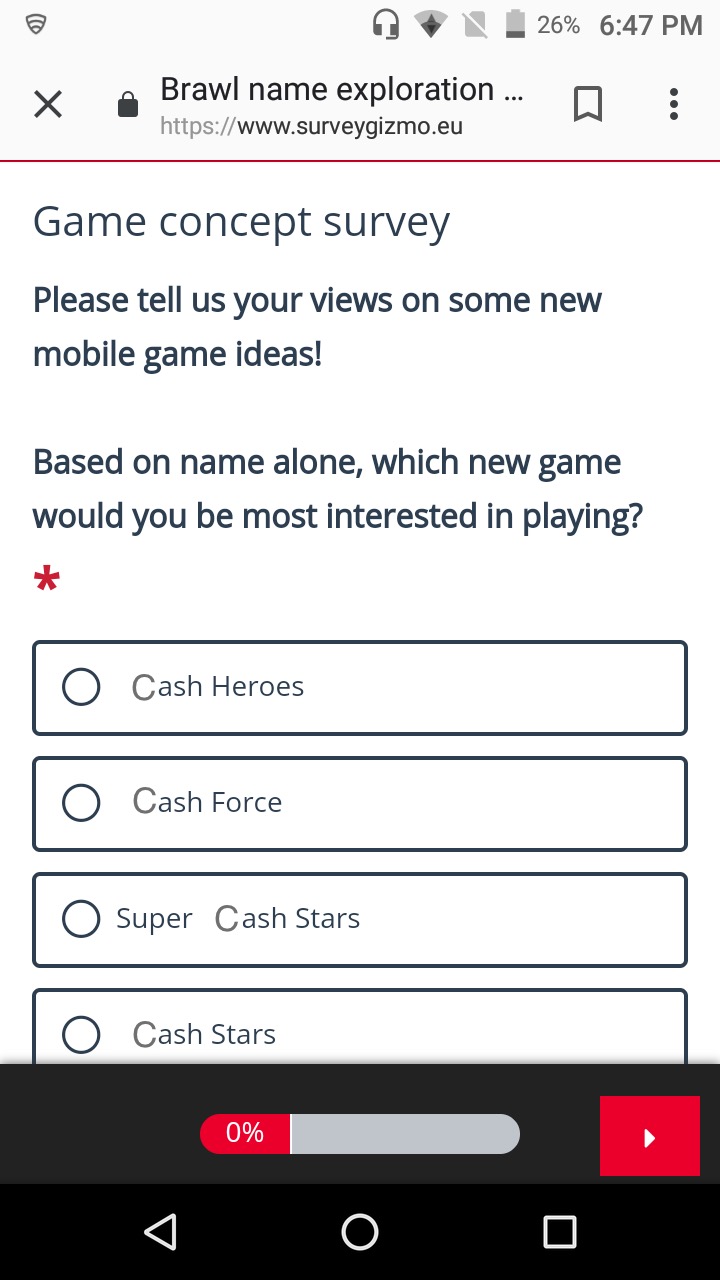The image size is (720, 1280).
Task: Tap the Wi-Fi signal status icon
Action: point(431,24)
